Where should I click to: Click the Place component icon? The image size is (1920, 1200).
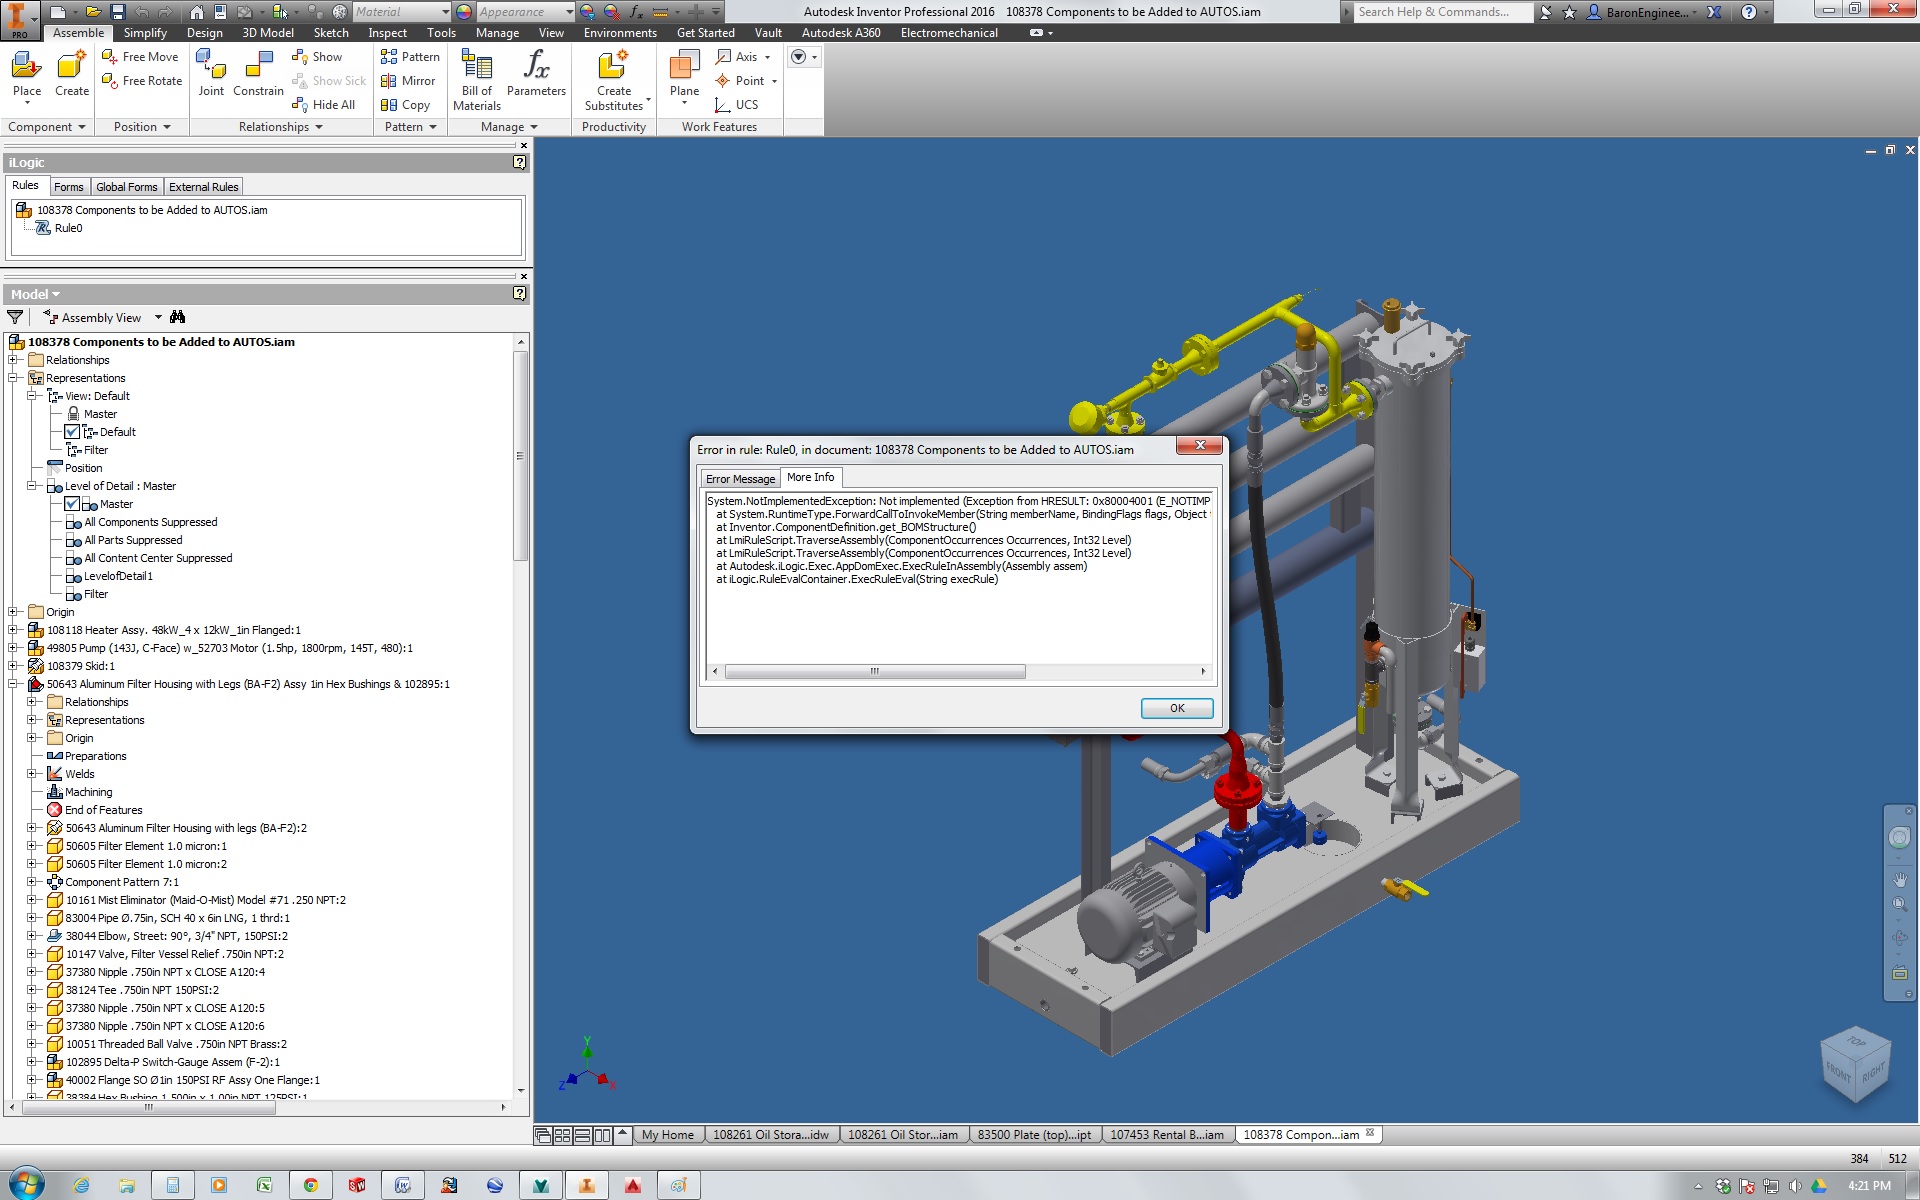tap(26, 68)
